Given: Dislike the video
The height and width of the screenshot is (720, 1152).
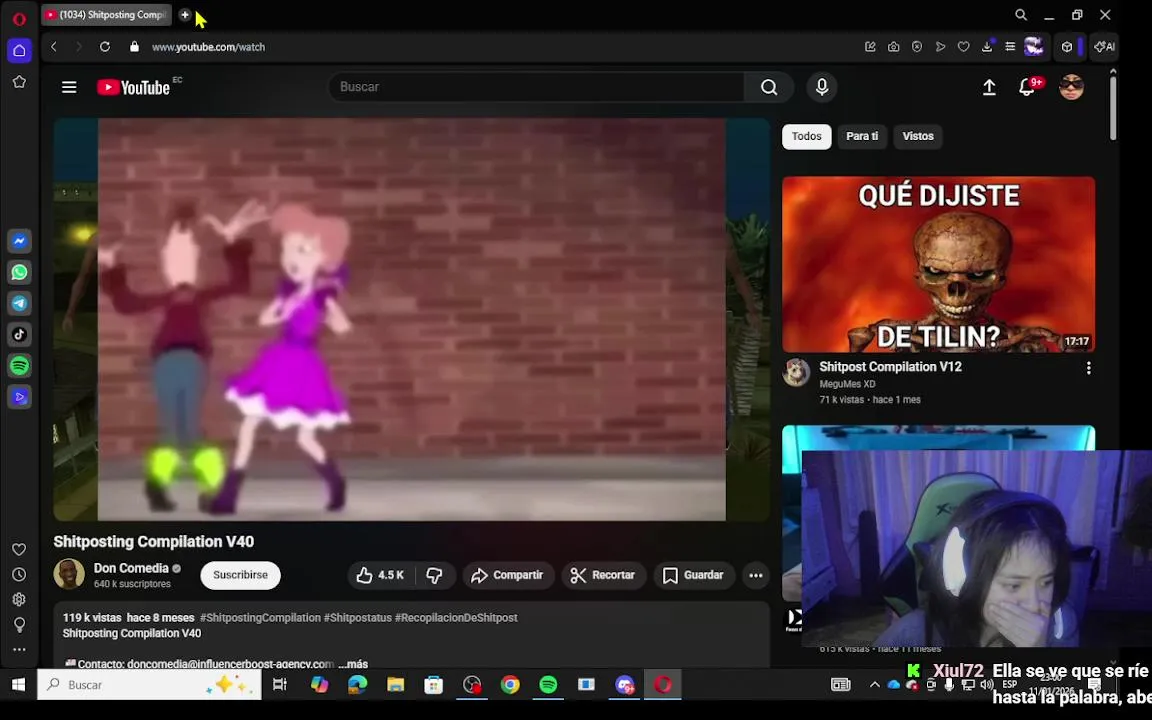Looking at the screenshot, I should pos(435,575).
